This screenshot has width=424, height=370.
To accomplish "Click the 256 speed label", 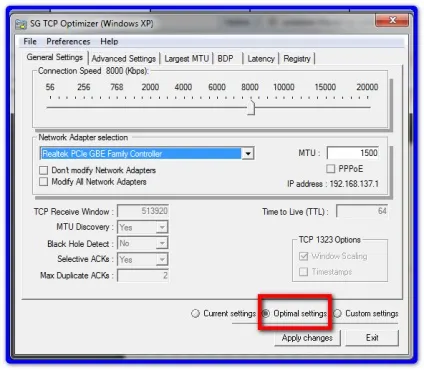I will pyautogui.click(x=84, y=87).
